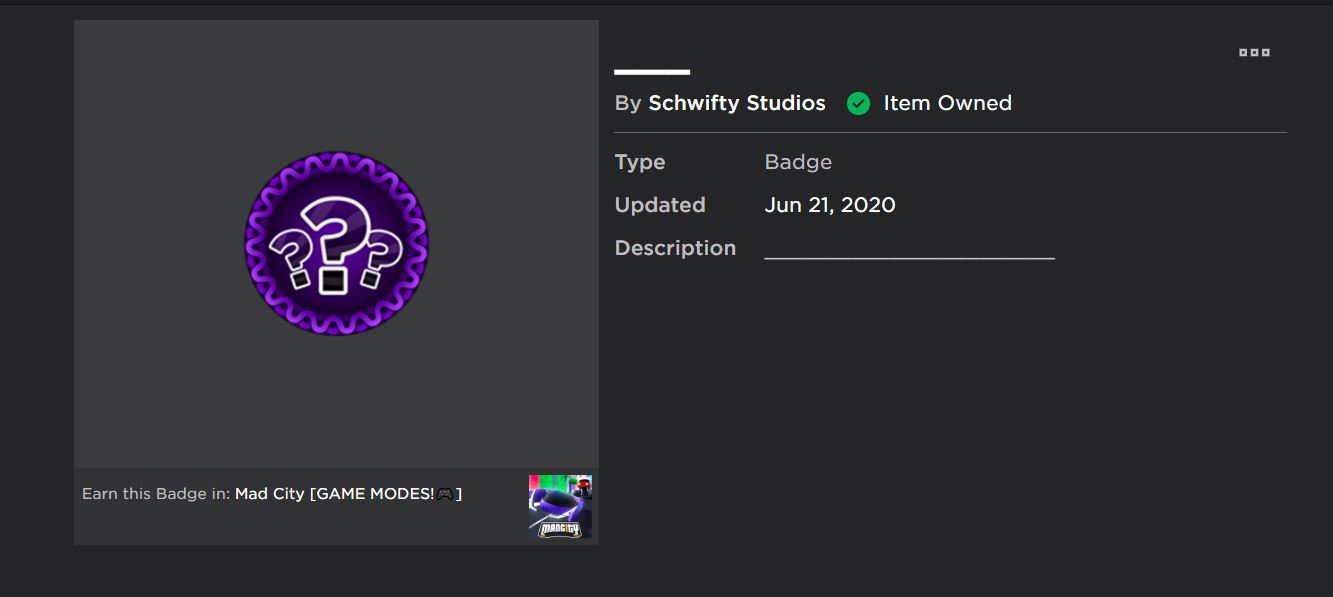The height and width of the screenshot is (597, 1333).
Task: Open the Schwifty Studios creator page
Action: (x=737, y=103)
